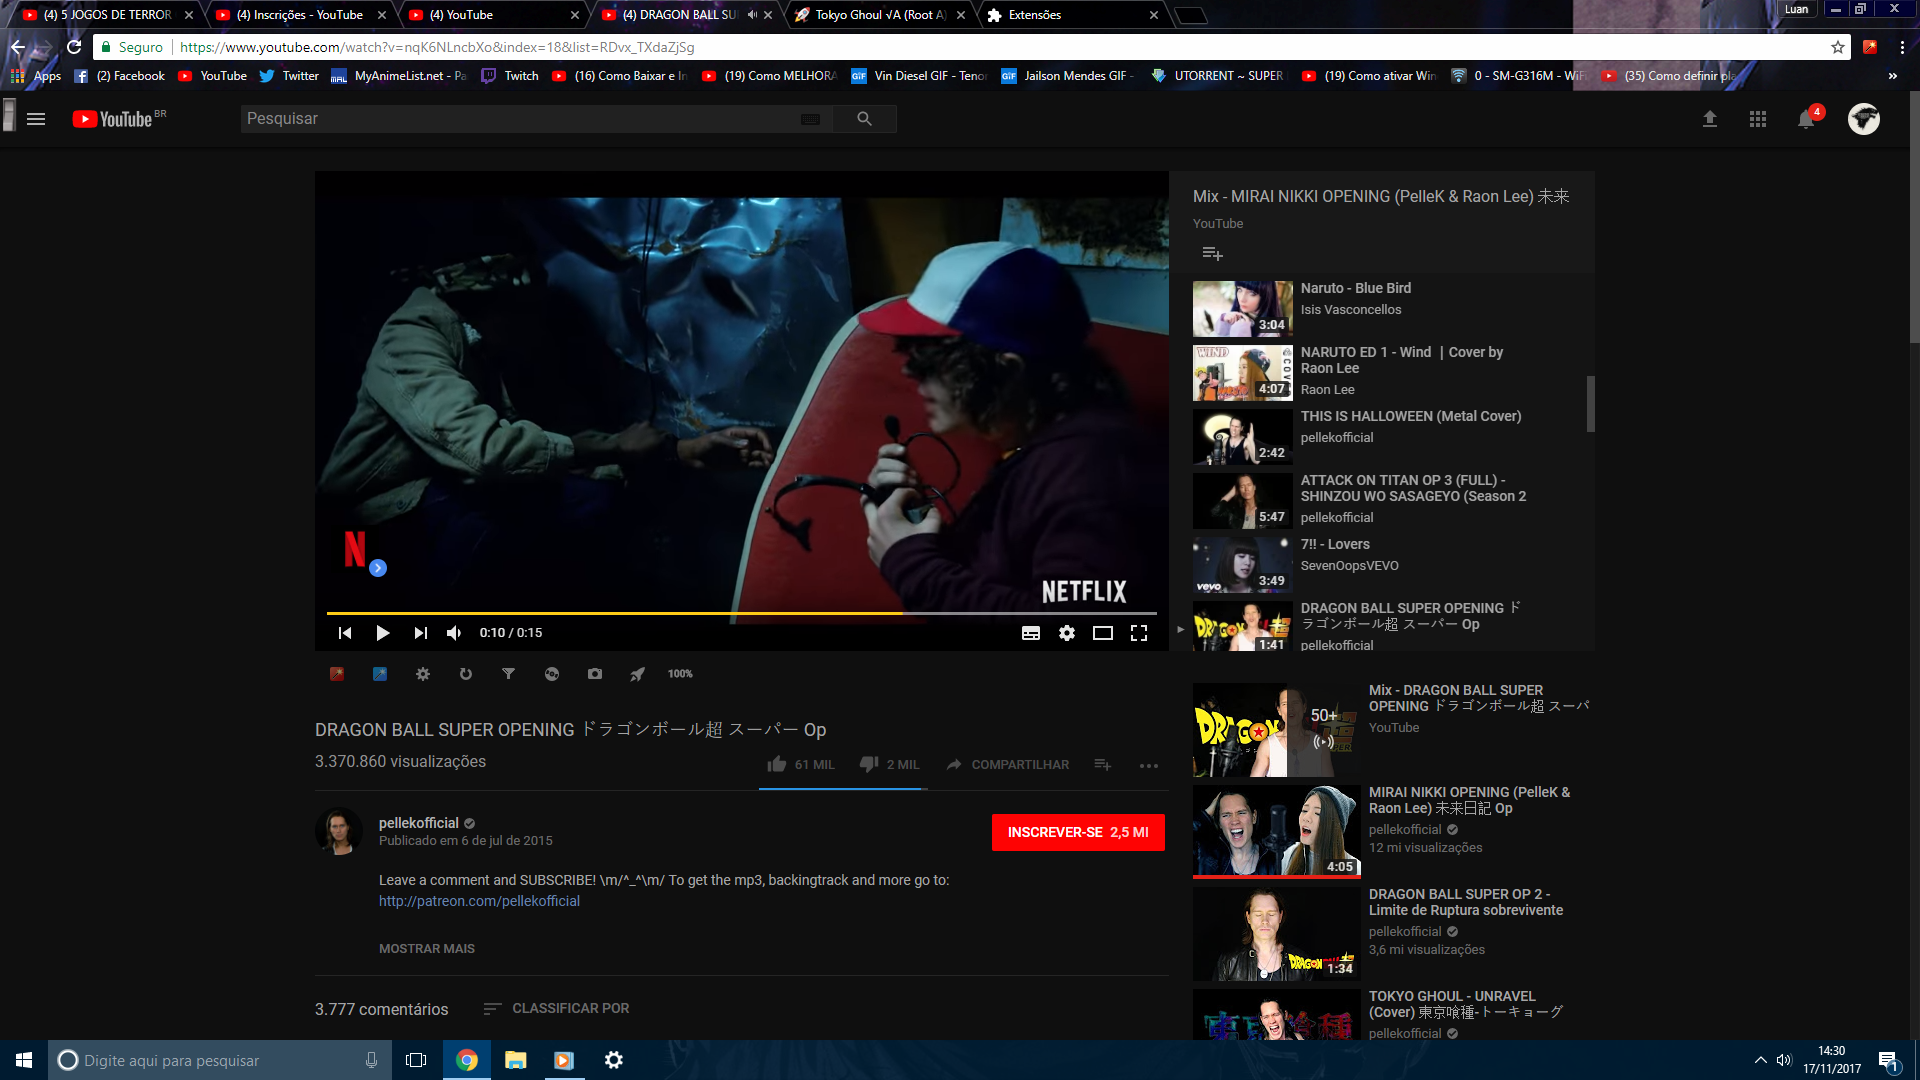
Task: Toggle subtitles/closed captions
Action: click(1031, 633)
